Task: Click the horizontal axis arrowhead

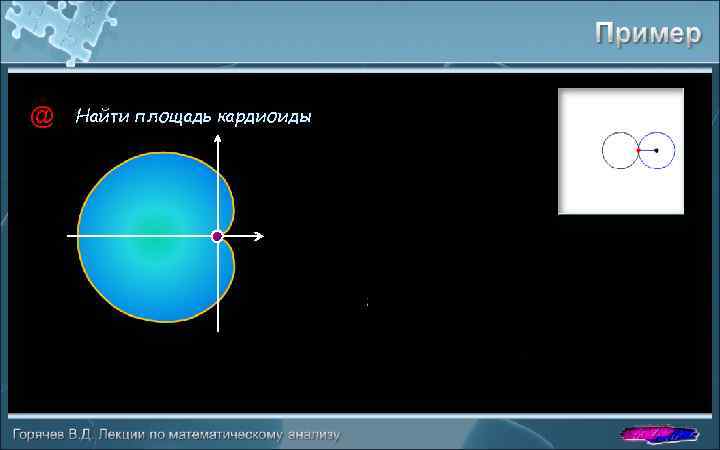Action: (x=259, y=236)
